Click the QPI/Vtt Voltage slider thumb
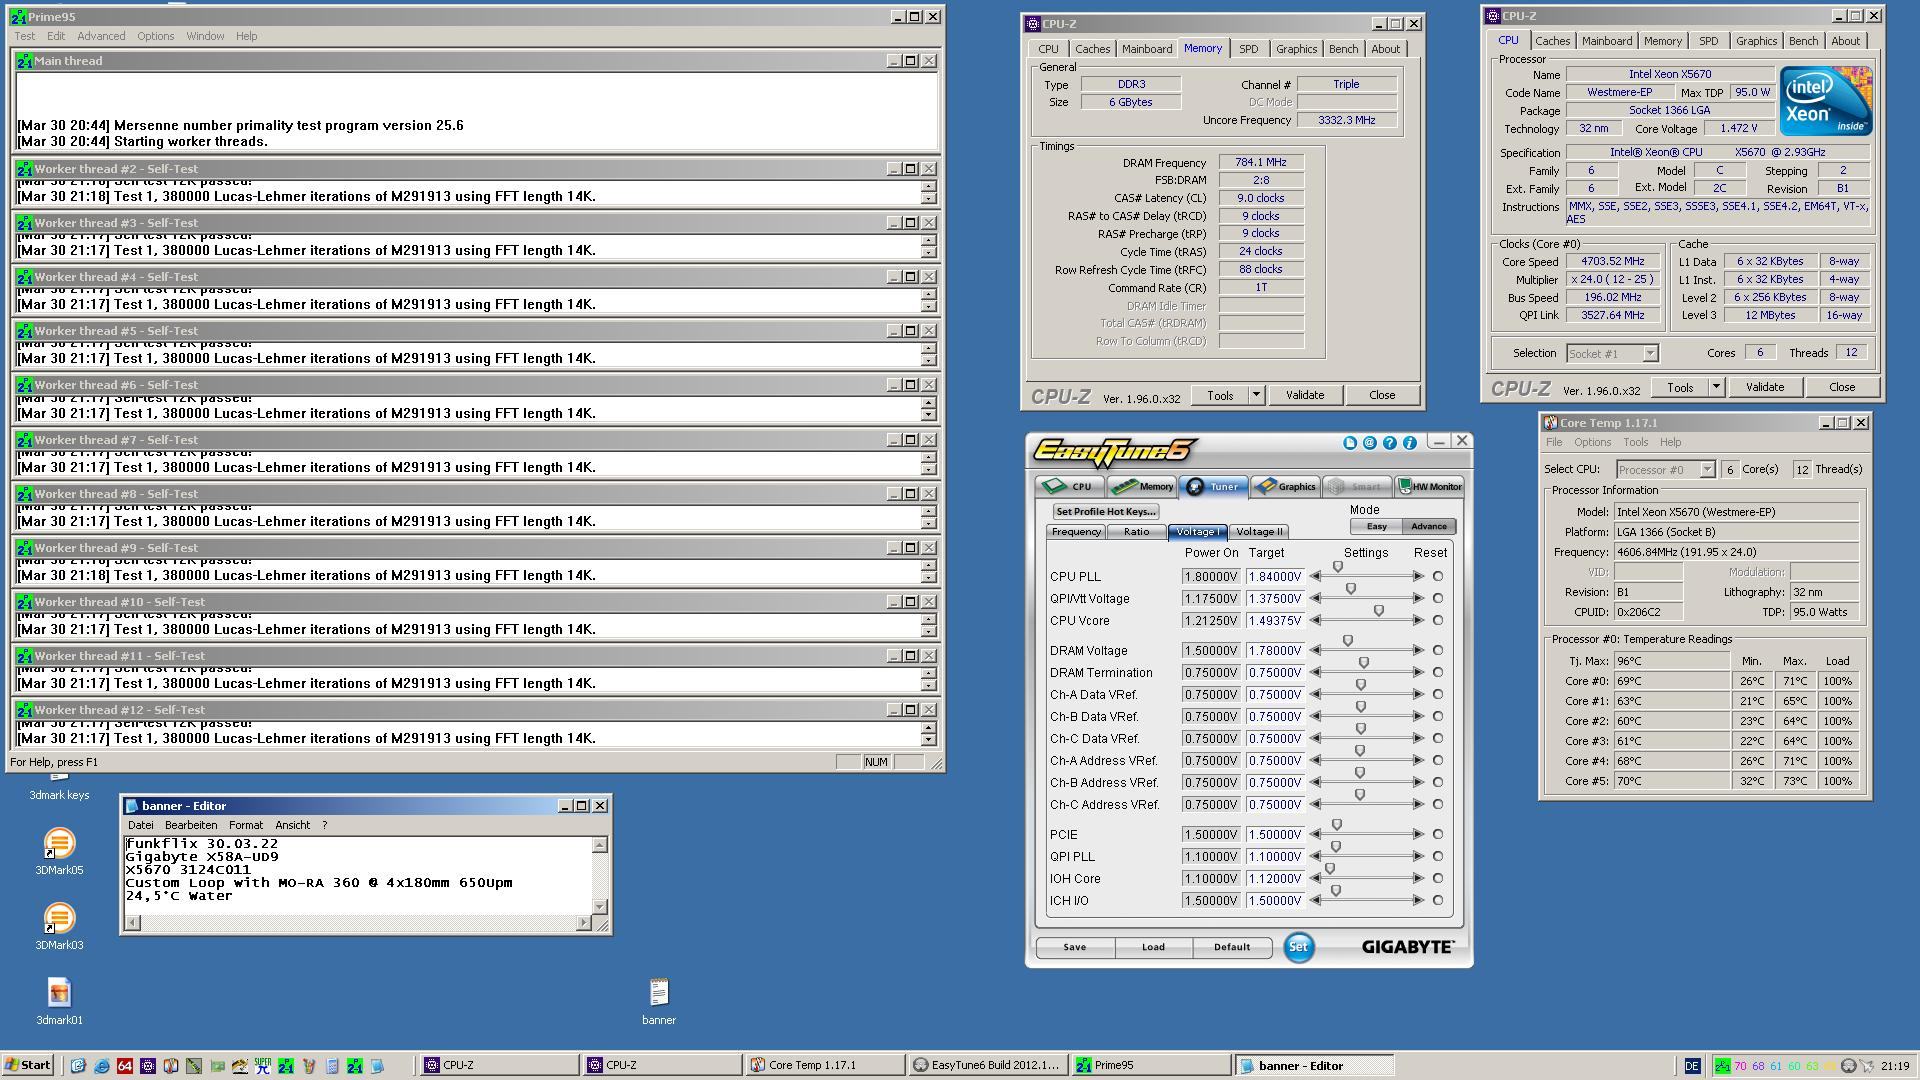This screenshot has width=1920, height=1080. pyautogui.click(x=1351, y=589)
